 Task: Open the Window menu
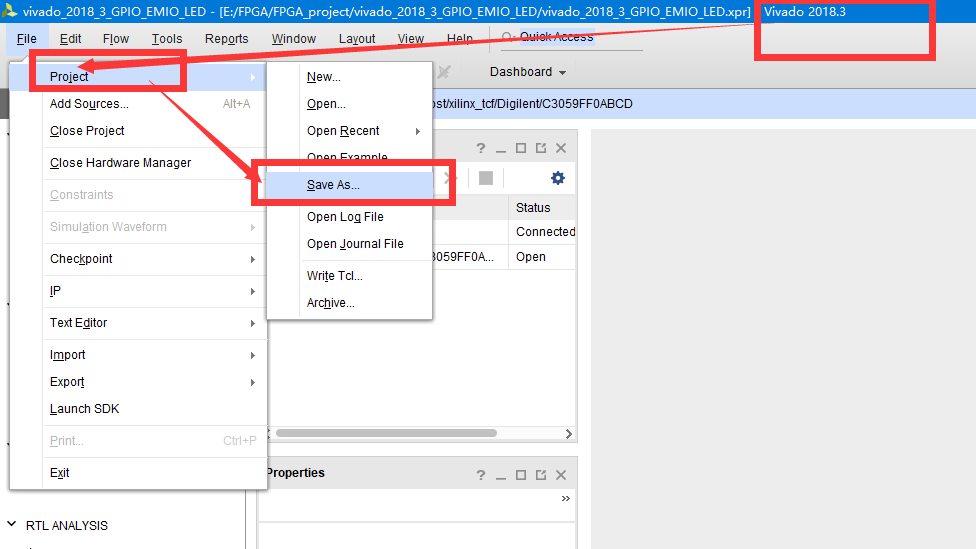coord(294,39)
